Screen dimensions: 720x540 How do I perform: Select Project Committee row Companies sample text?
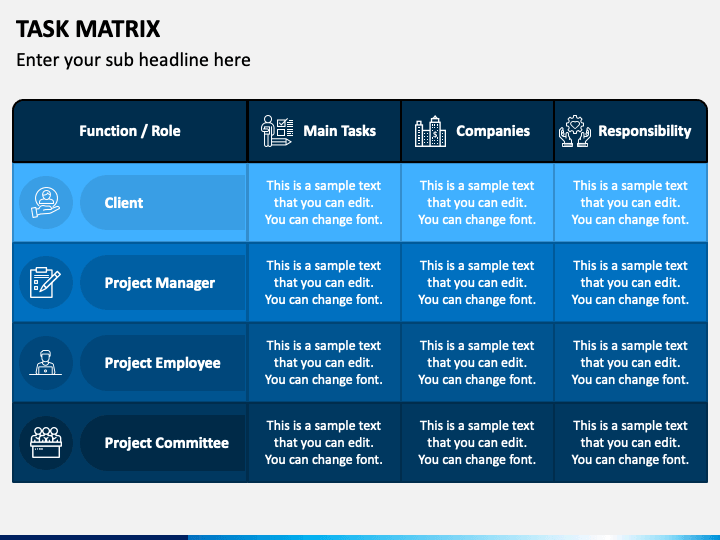coord(477,442)
